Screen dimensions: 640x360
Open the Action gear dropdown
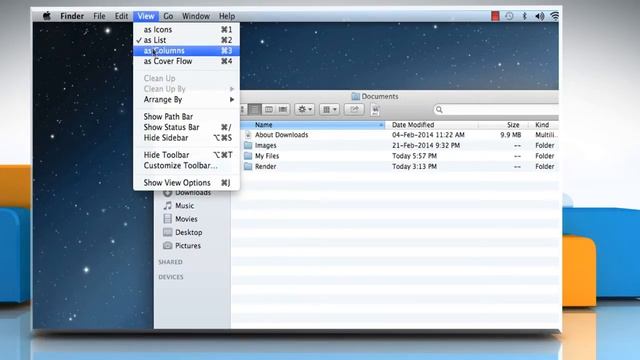[x=304, y=109]
